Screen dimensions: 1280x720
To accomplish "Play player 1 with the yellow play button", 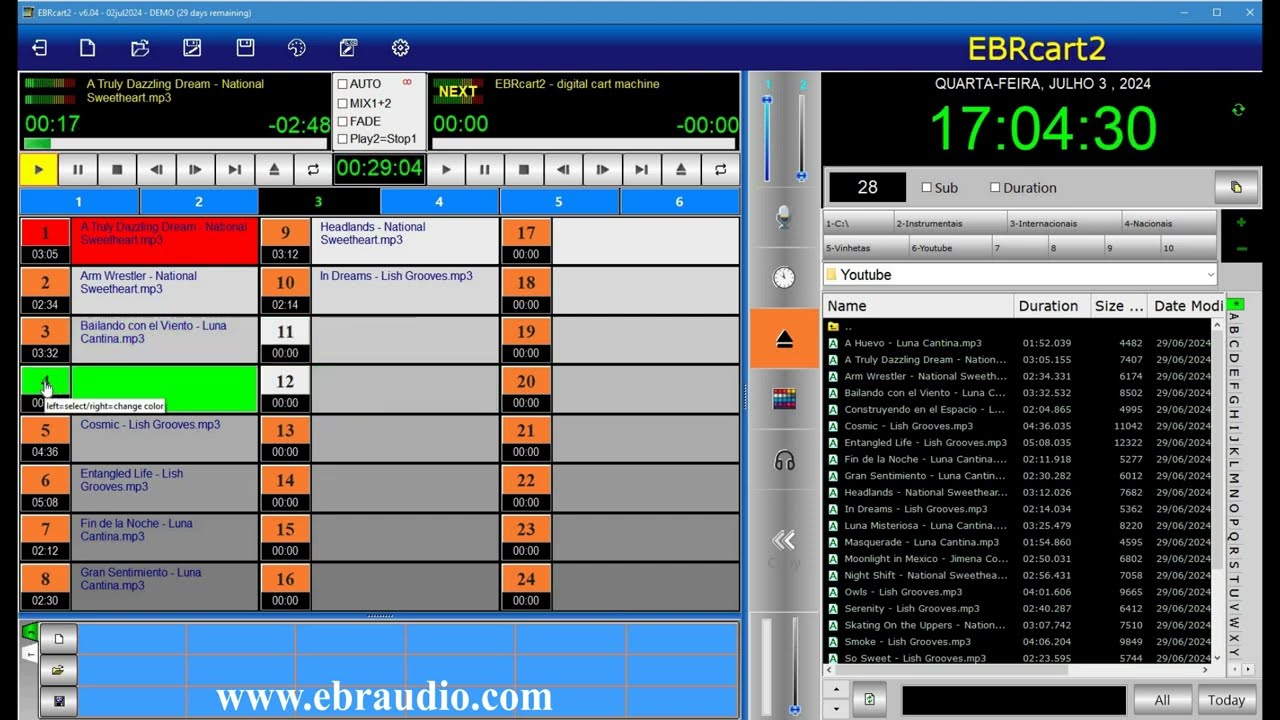I will click(x=39, y=170).
